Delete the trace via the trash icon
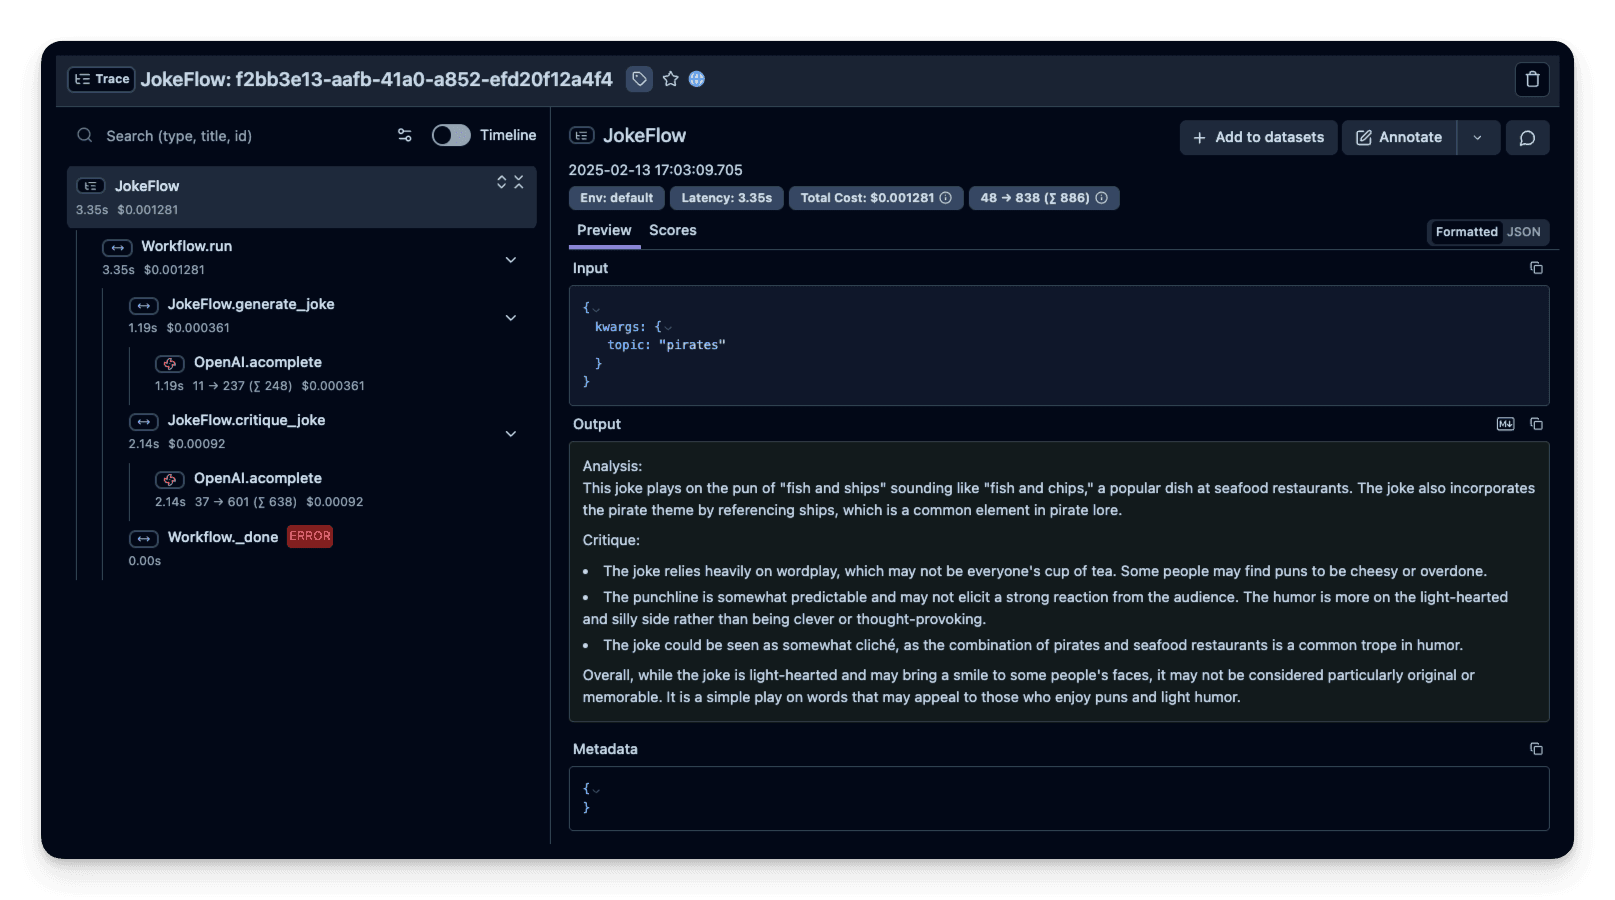The width and height of the screenshot is (1615, 900). [1532, 79]
